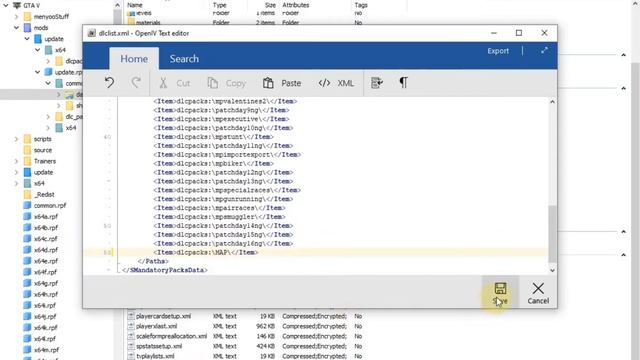Click the editor scrollbar up arrow
Viewport: 640px width, 360px height.
click(x=552, y=102)
